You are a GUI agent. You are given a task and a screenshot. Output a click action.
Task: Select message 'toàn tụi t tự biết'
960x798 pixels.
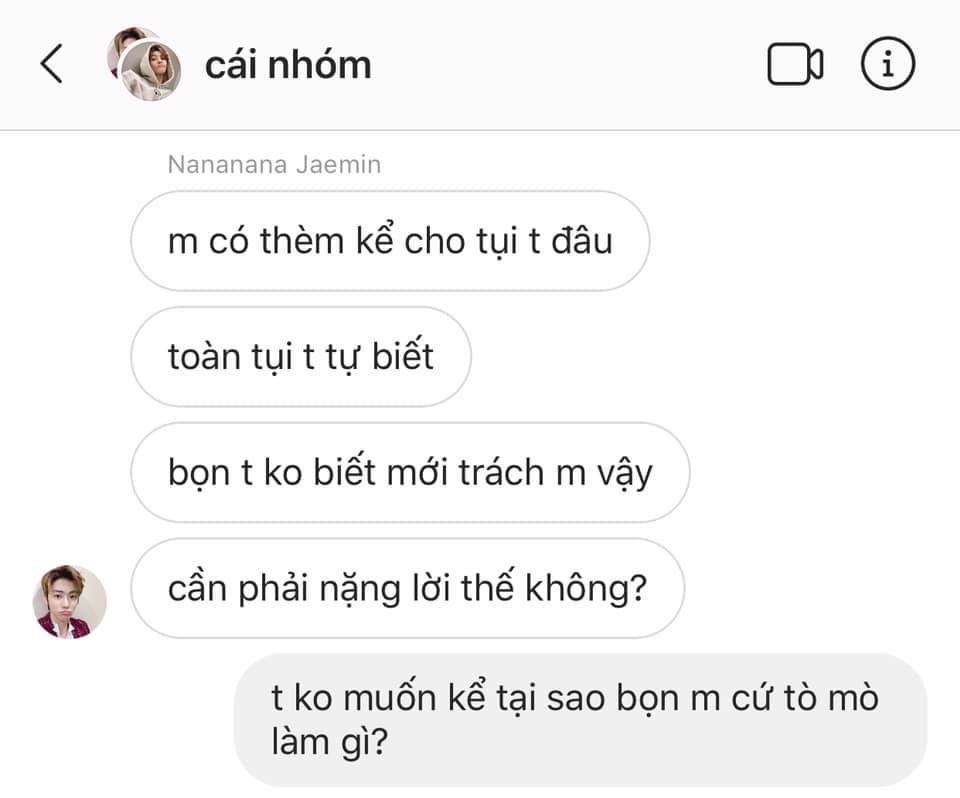(x=301, y=356)
